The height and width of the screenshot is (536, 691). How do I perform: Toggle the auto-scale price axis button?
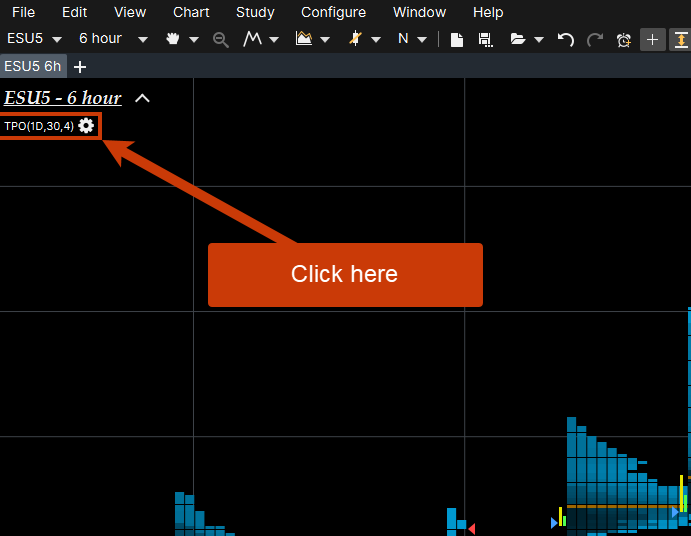680,39
